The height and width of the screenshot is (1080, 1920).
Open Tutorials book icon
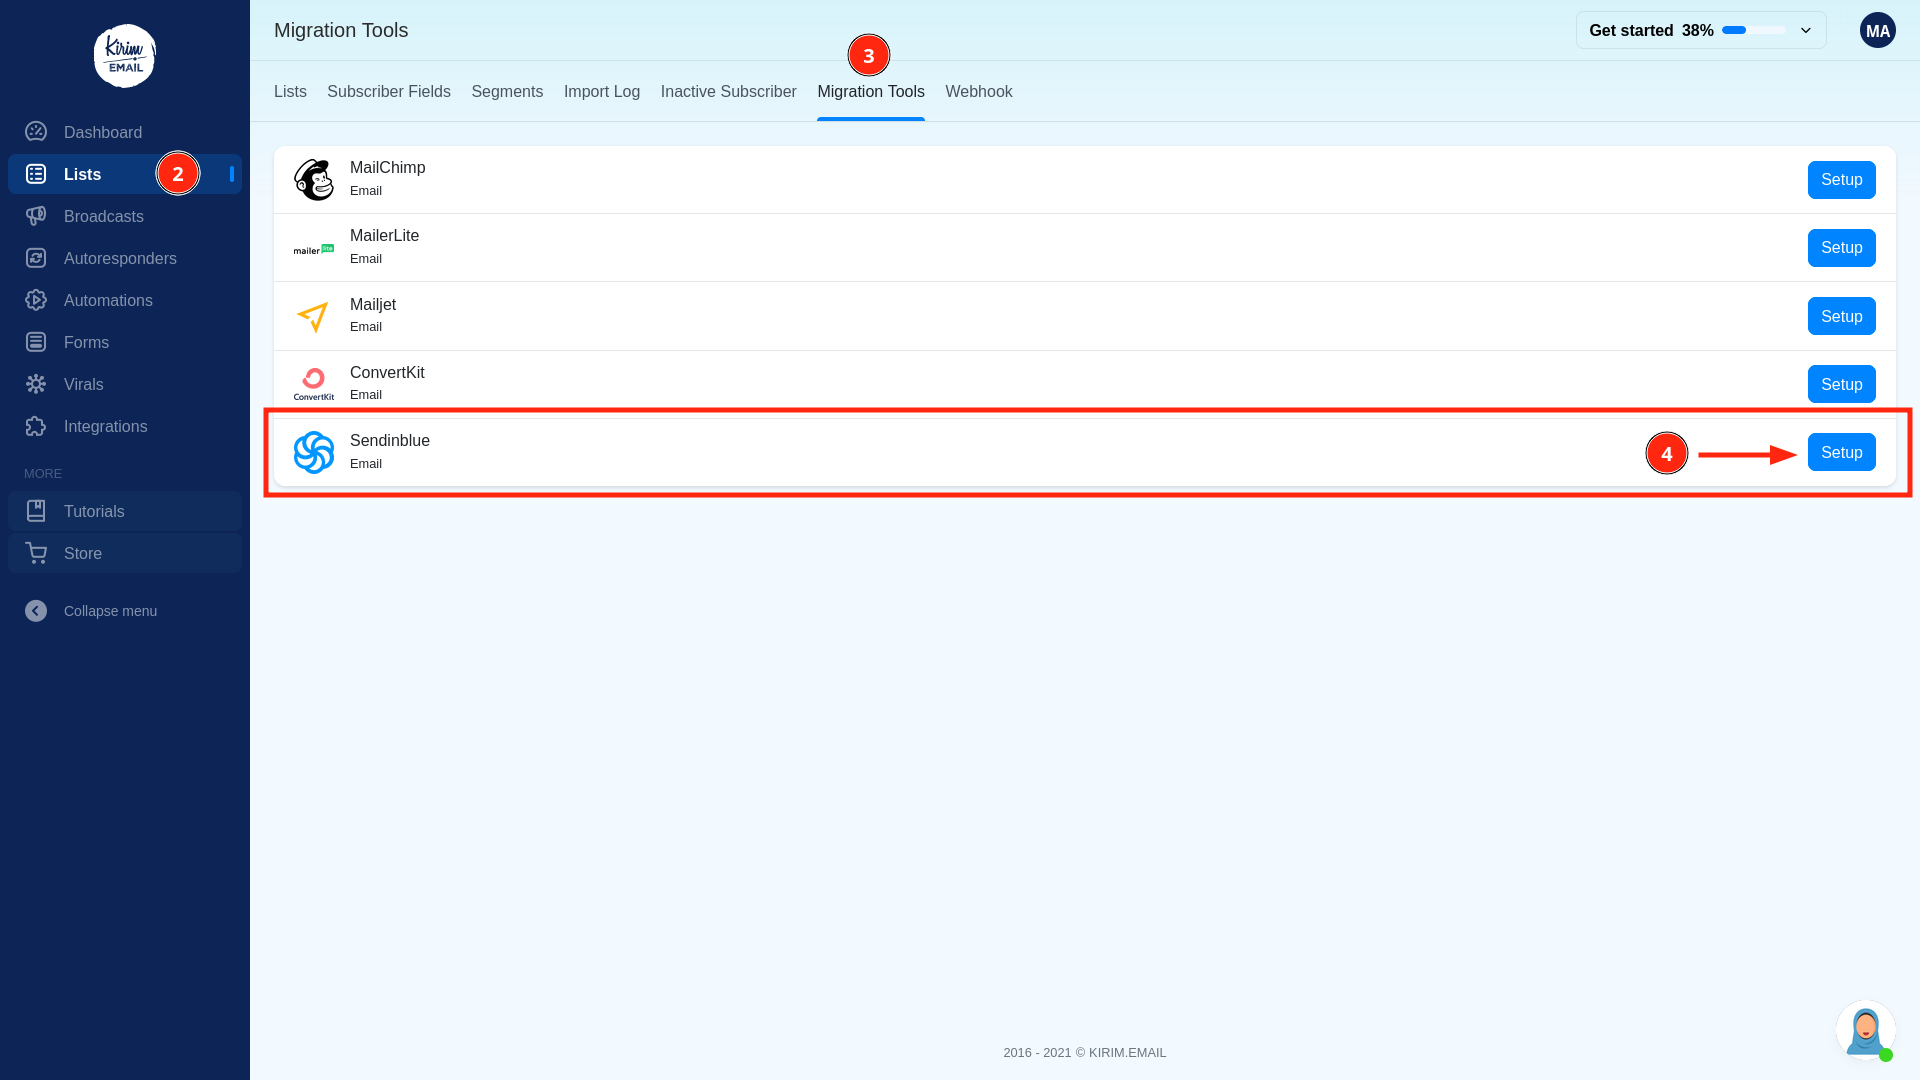pos(36,511)
